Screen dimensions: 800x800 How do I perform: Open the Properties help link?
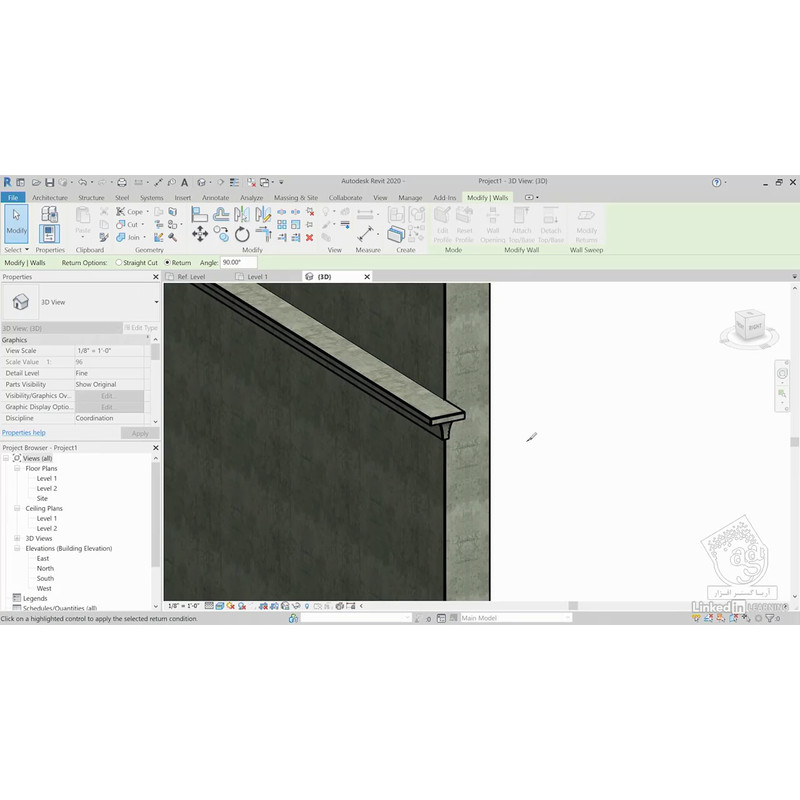[24, 433]
